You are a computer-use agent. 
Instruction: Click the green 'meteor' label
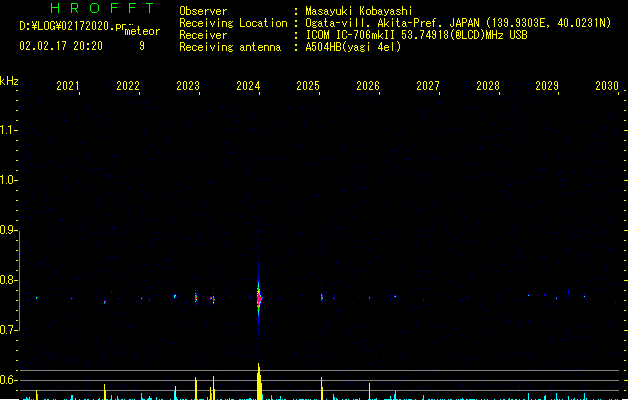142,31
